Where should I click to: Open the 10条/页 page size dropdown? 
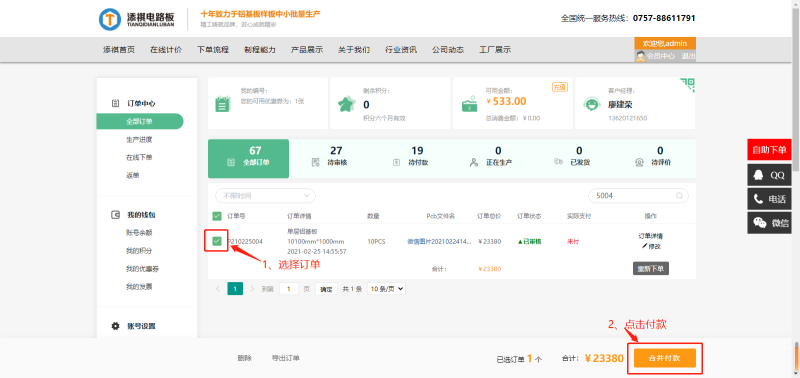click(386, 289)
